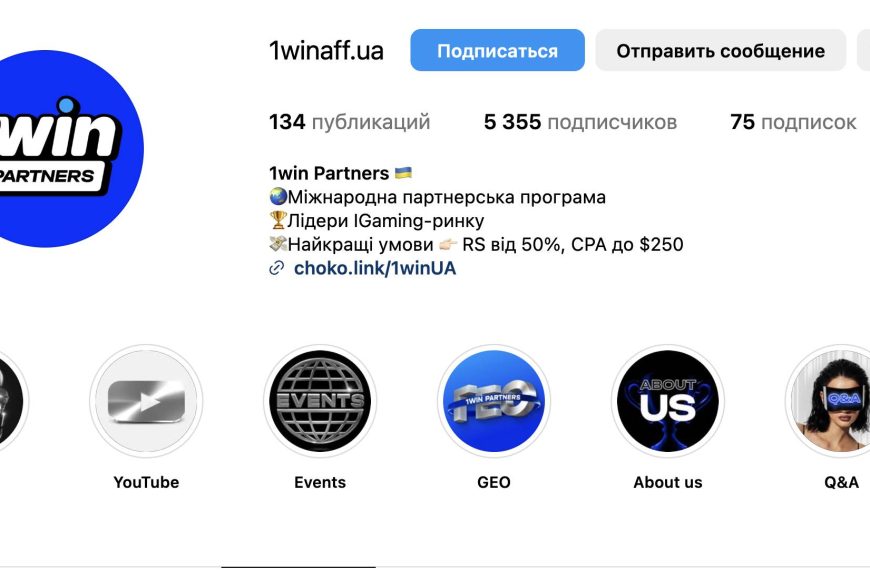This screenshot has width=870, height=570.
Task: View the GEO highlight circle
Action: (x=494, y=401)
